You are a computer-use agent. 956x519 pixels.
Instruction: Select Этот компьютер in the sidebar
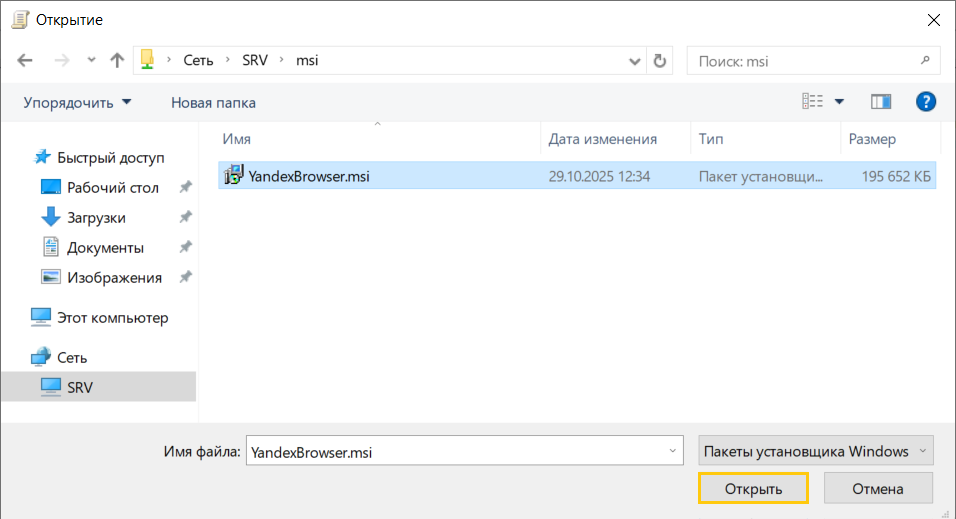(113, 318)
